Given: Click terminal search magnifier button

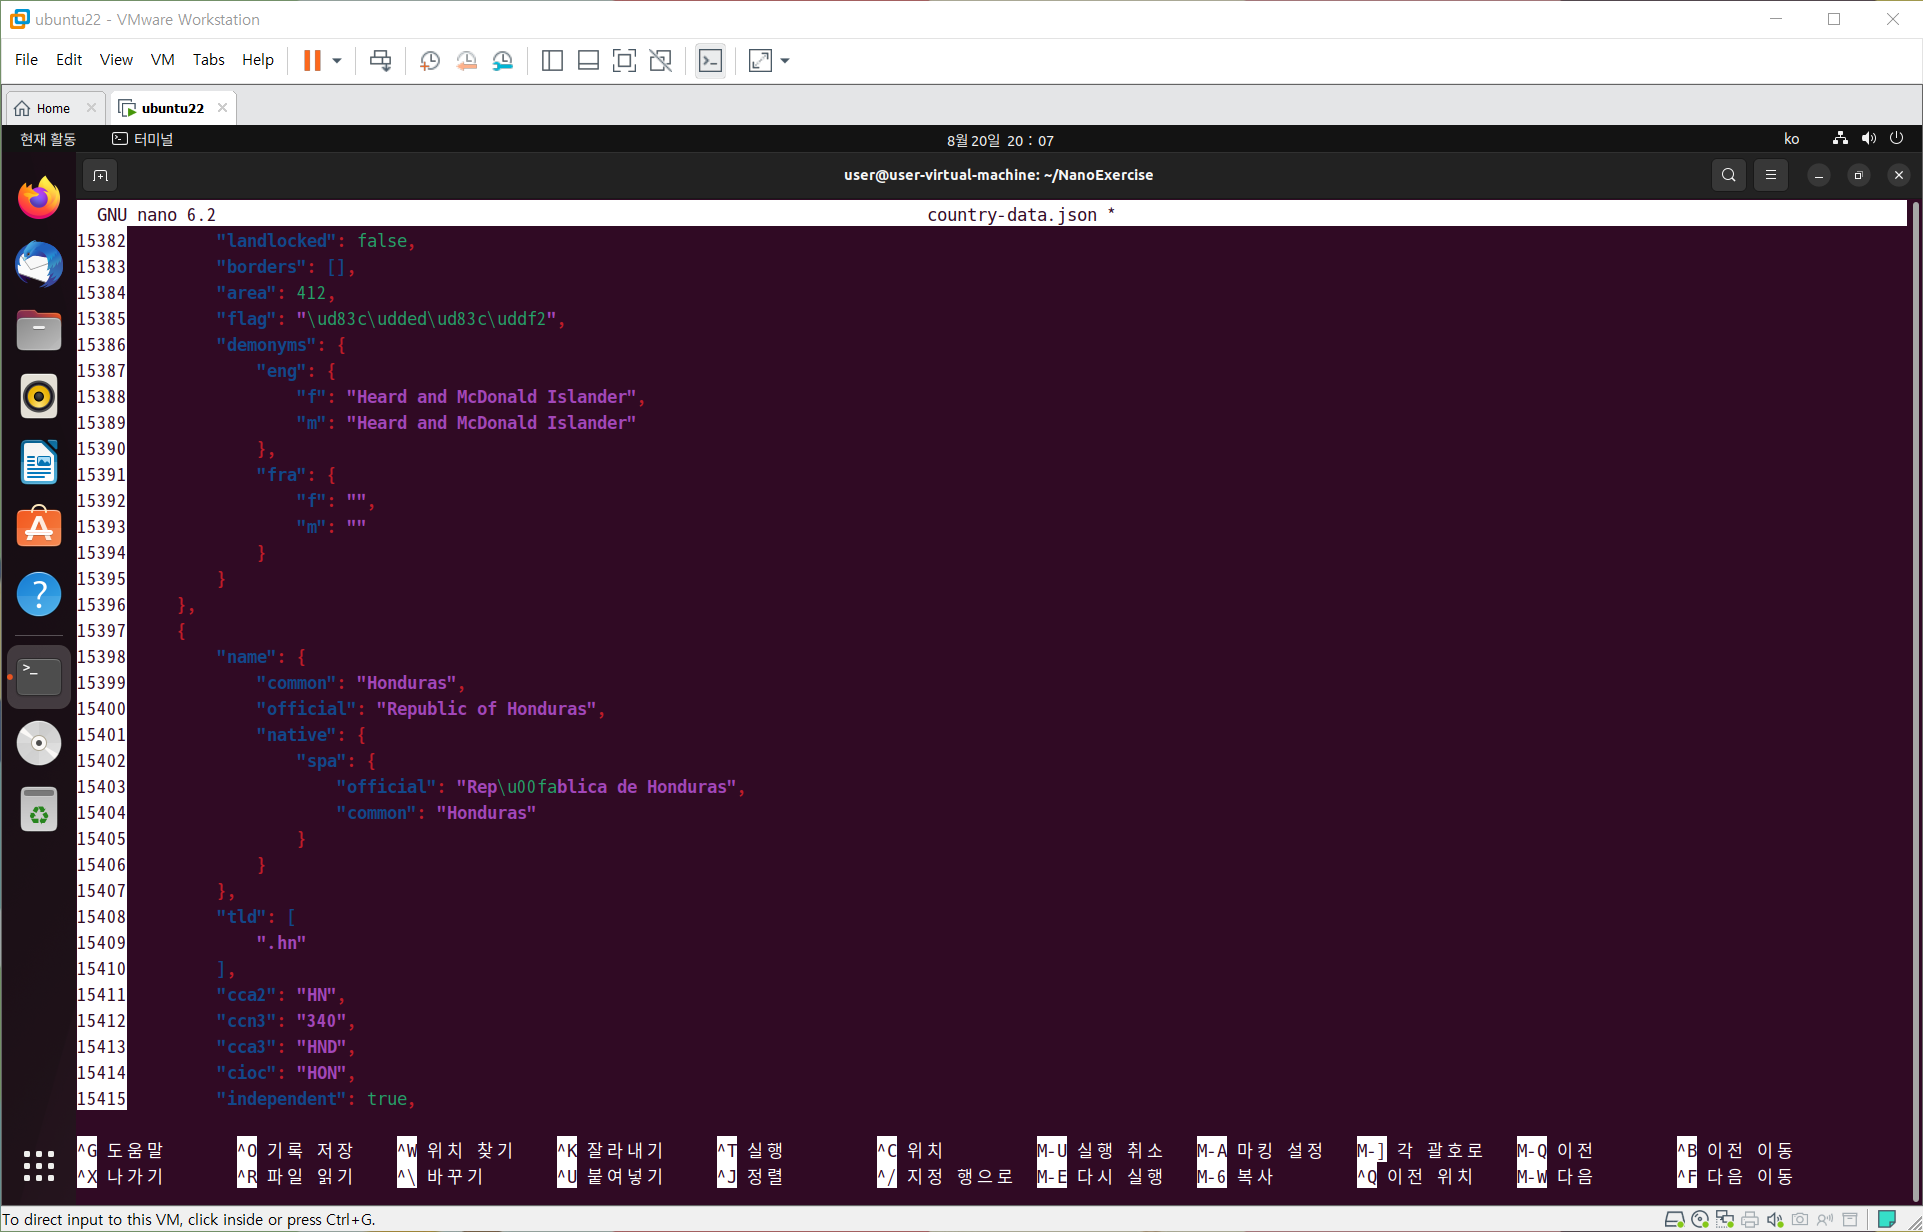Looking at the screenshot, I should tap(1728, 175).
